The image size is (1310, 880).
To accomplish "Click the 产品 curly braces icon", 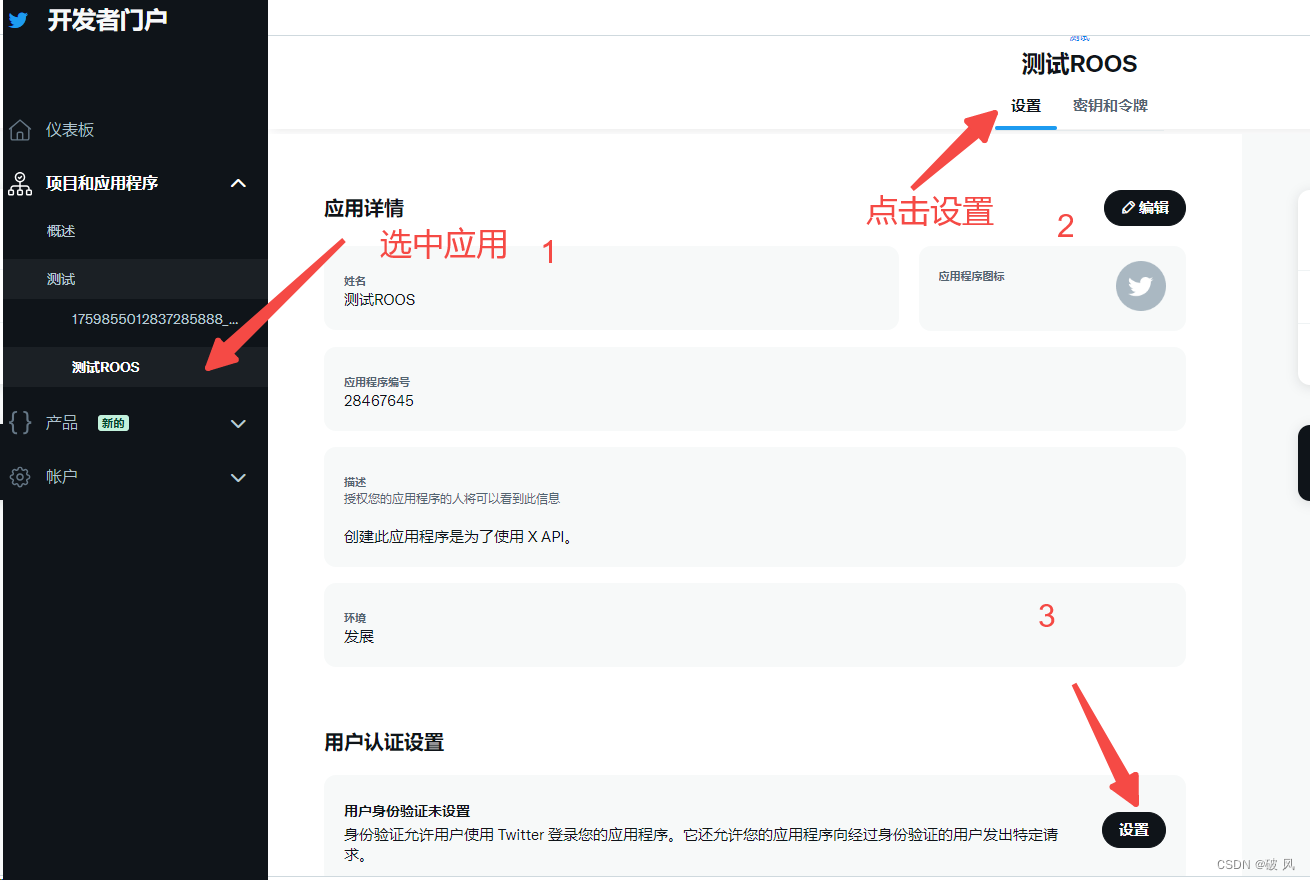I will 19,423.
